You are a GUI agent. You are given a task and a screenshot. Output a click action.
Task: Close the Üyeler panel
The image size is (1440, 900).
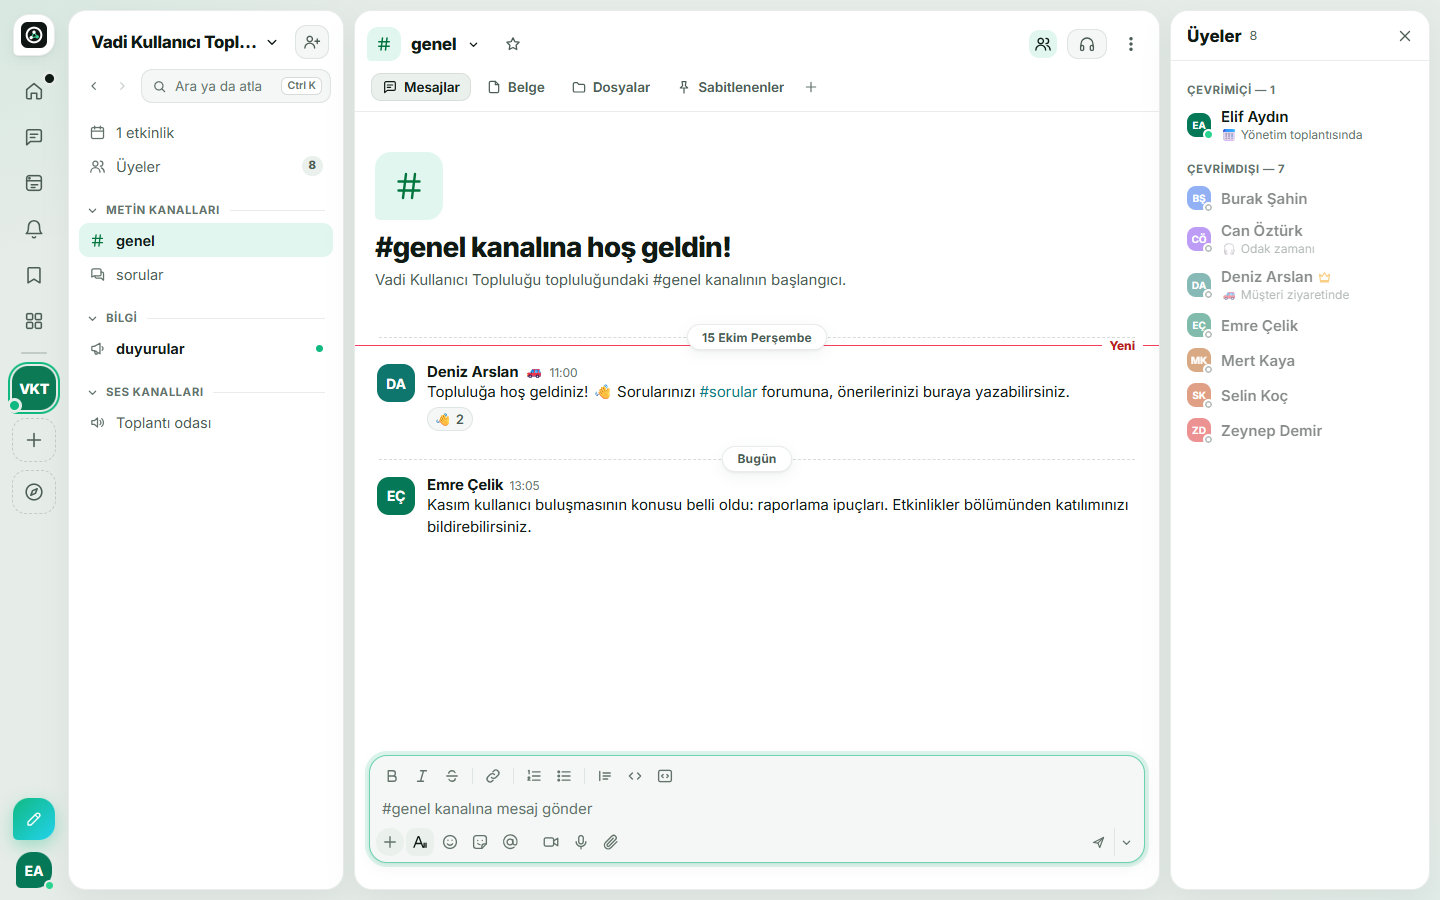(1405, 36)
